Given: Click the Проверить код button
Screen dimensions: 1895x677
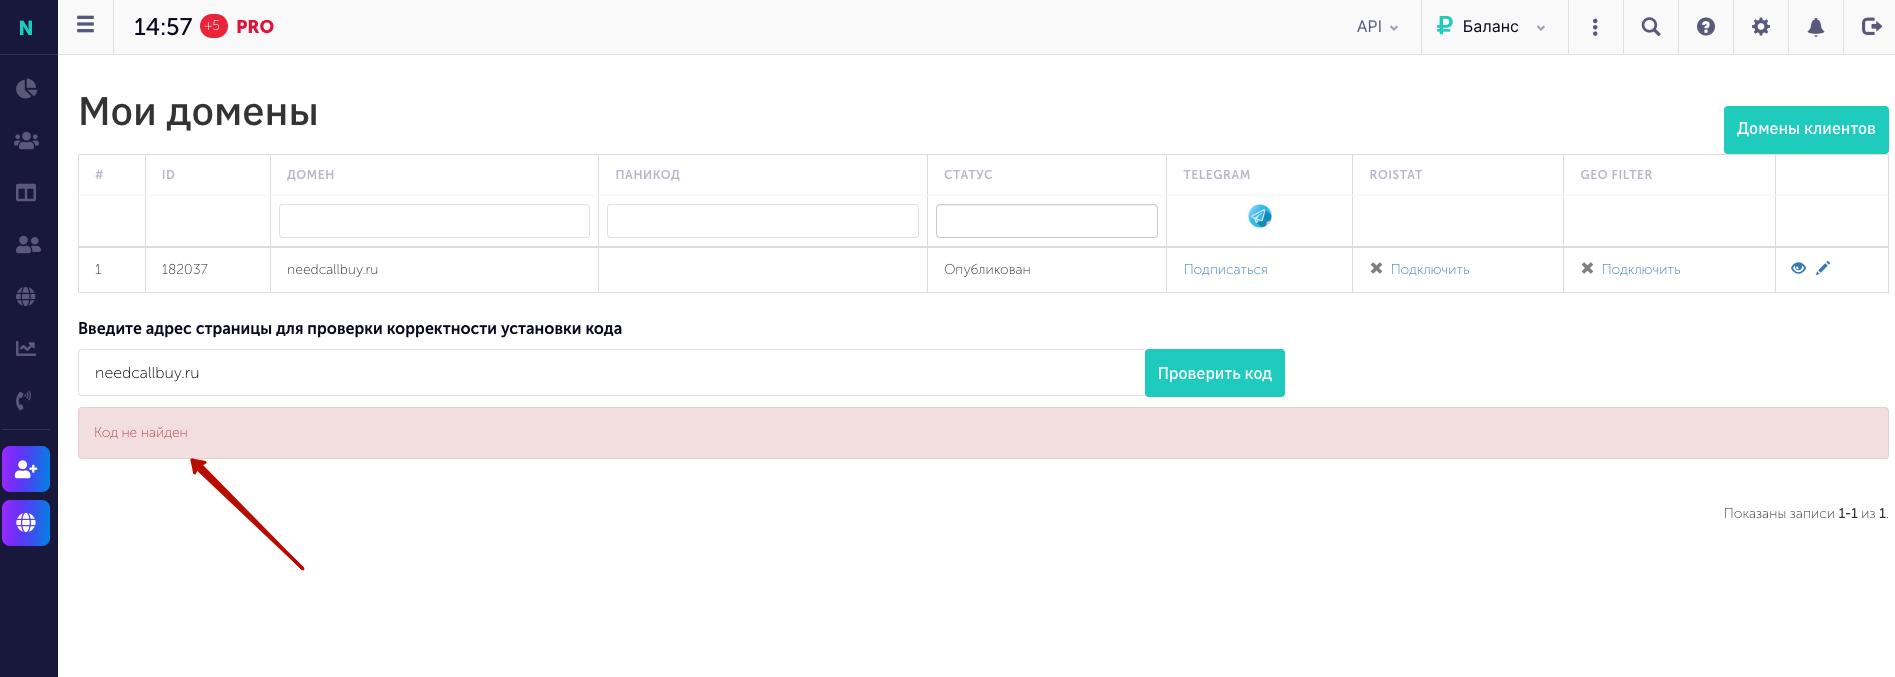Looking at the screenshot, I should (1214, 373).
